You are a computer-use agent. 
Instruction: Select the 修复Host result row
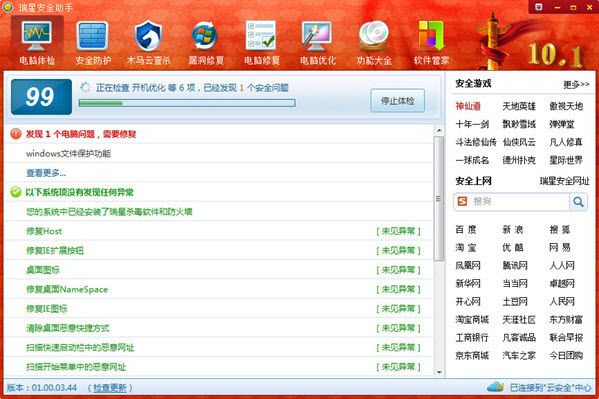(219, 231)
